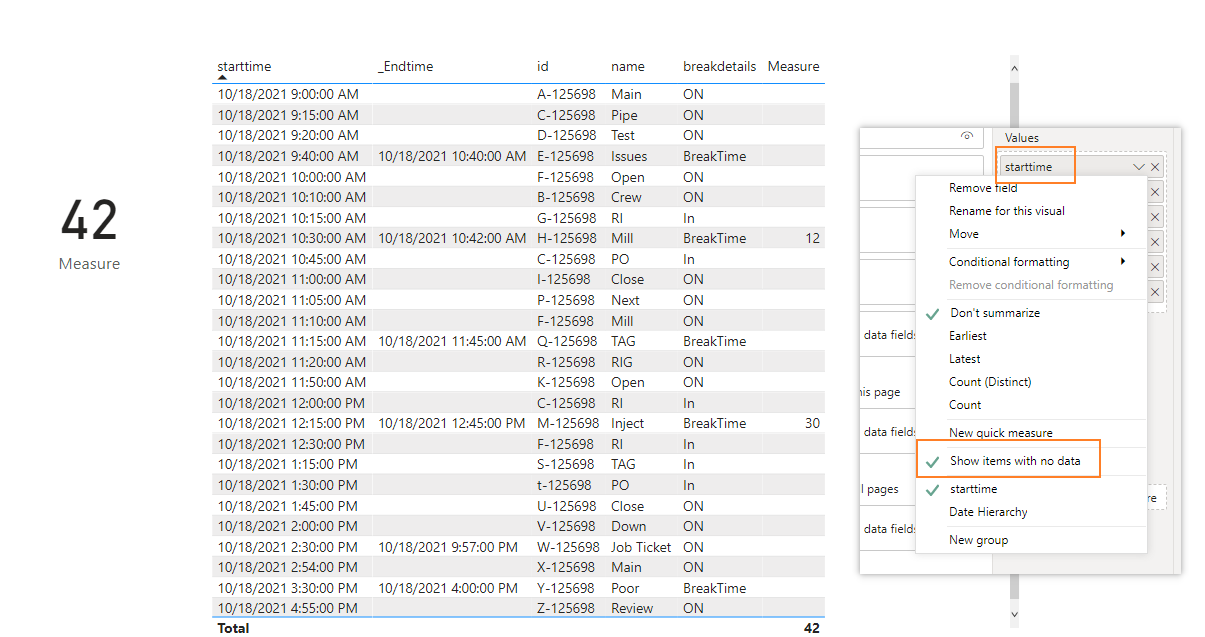The width and height of the screenshot is (1205, 637).
Task: Click the Total row value 42
Action: coord(812,629)
